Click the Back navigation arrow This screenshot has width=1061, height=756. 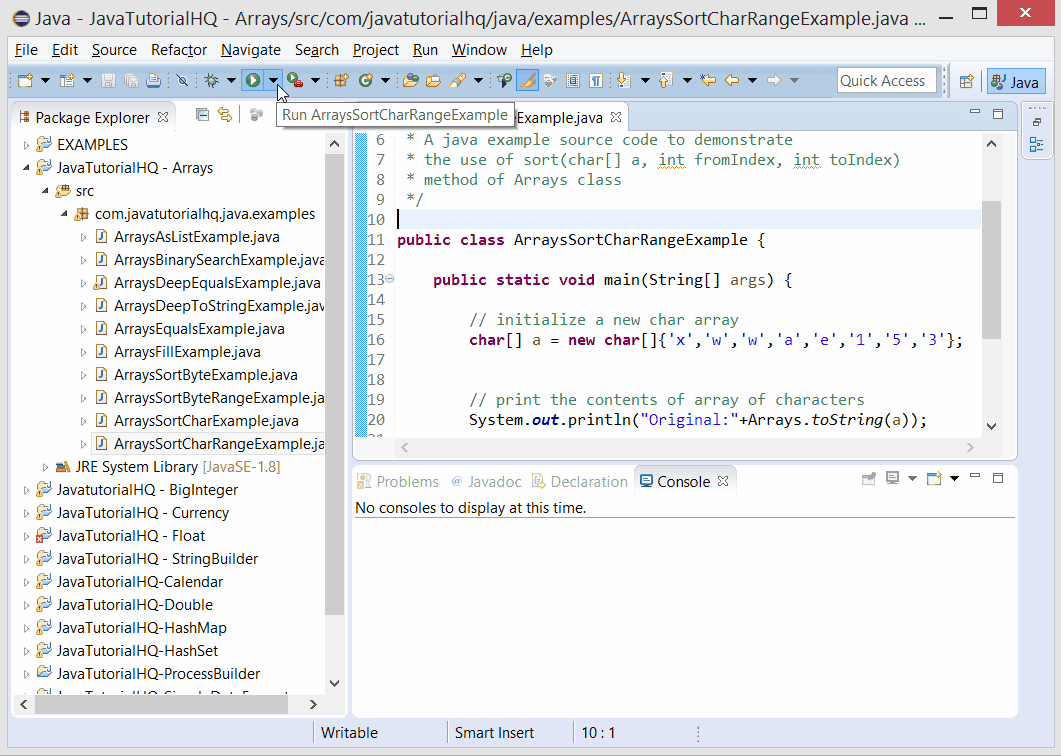point(731,81)
